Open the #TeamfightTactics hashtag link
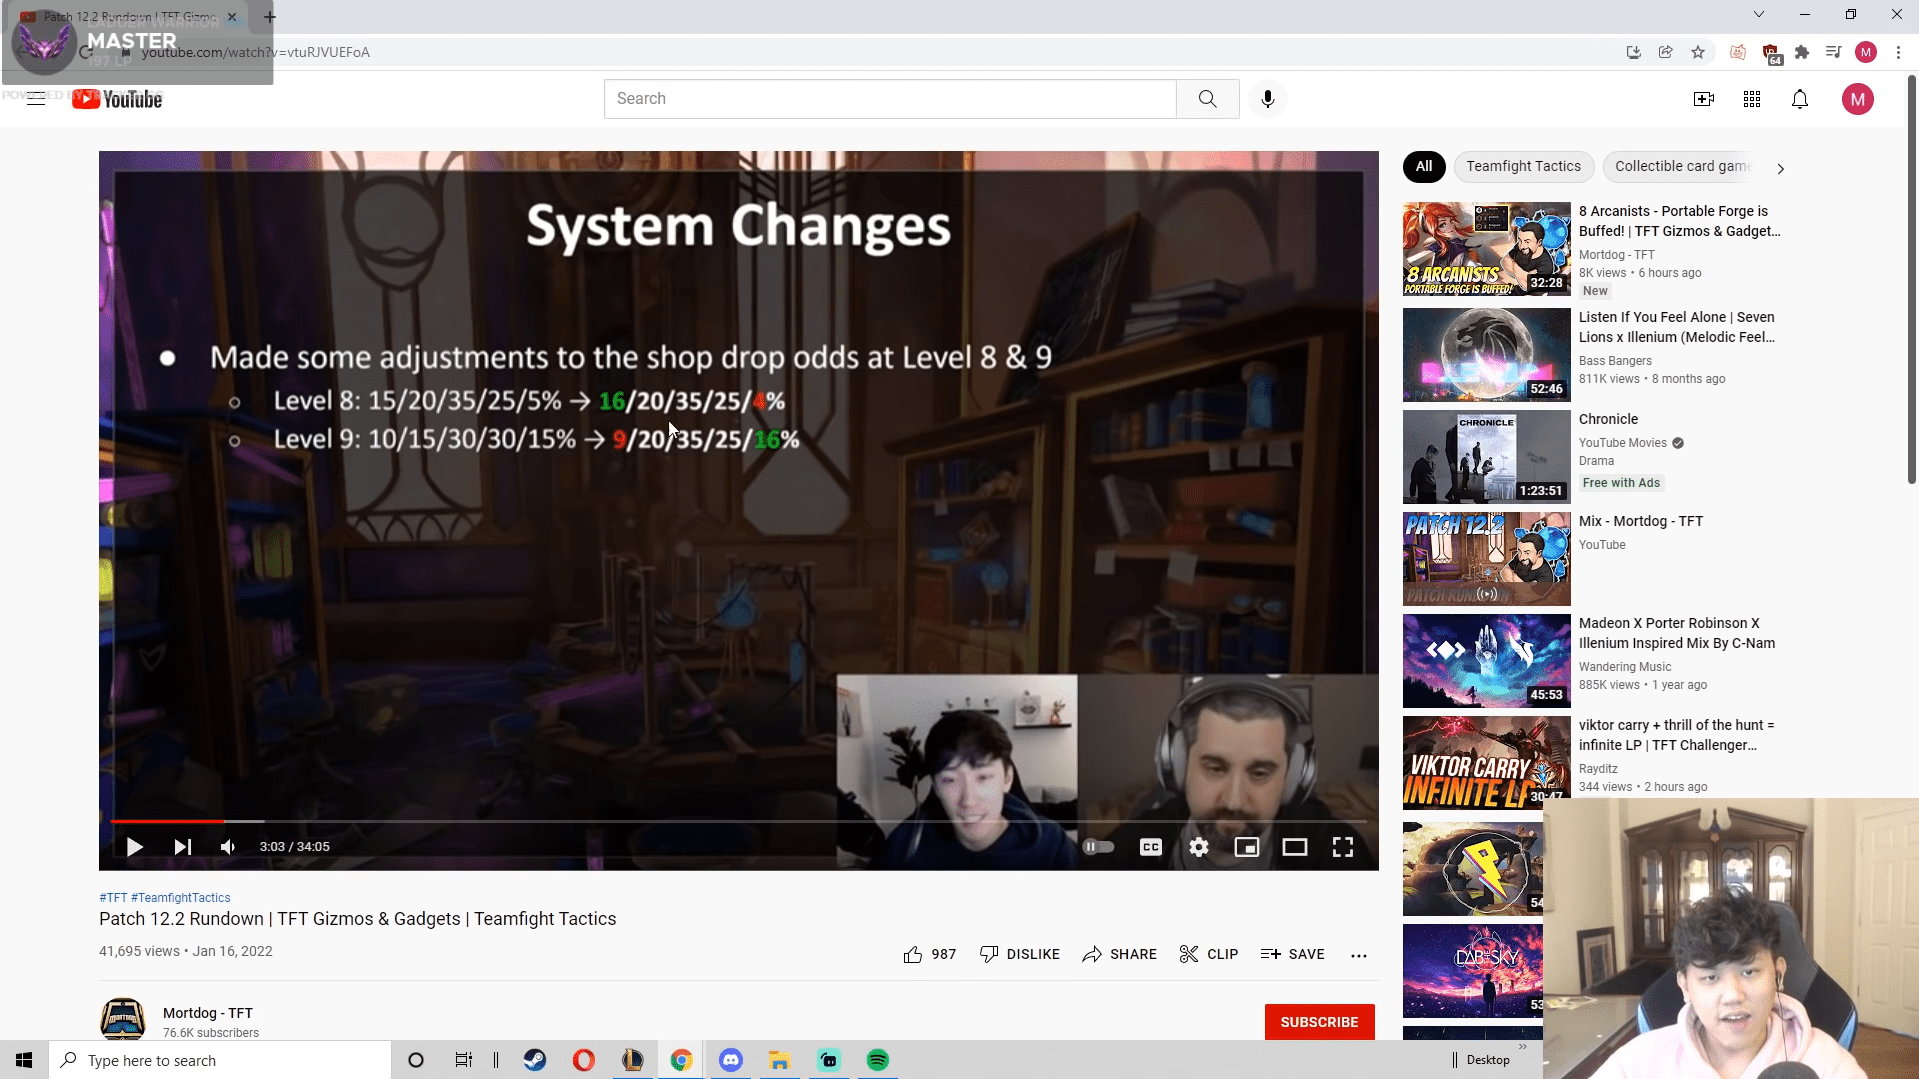Screen dimensions: 1919x1079 [181, 898]
